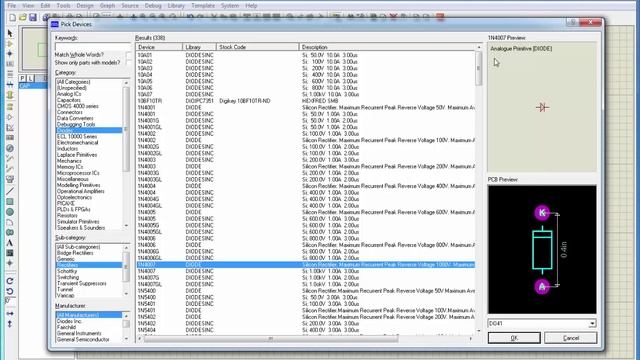
Task: Click Category list scrollbar thumb
Action: click(126, 129)
